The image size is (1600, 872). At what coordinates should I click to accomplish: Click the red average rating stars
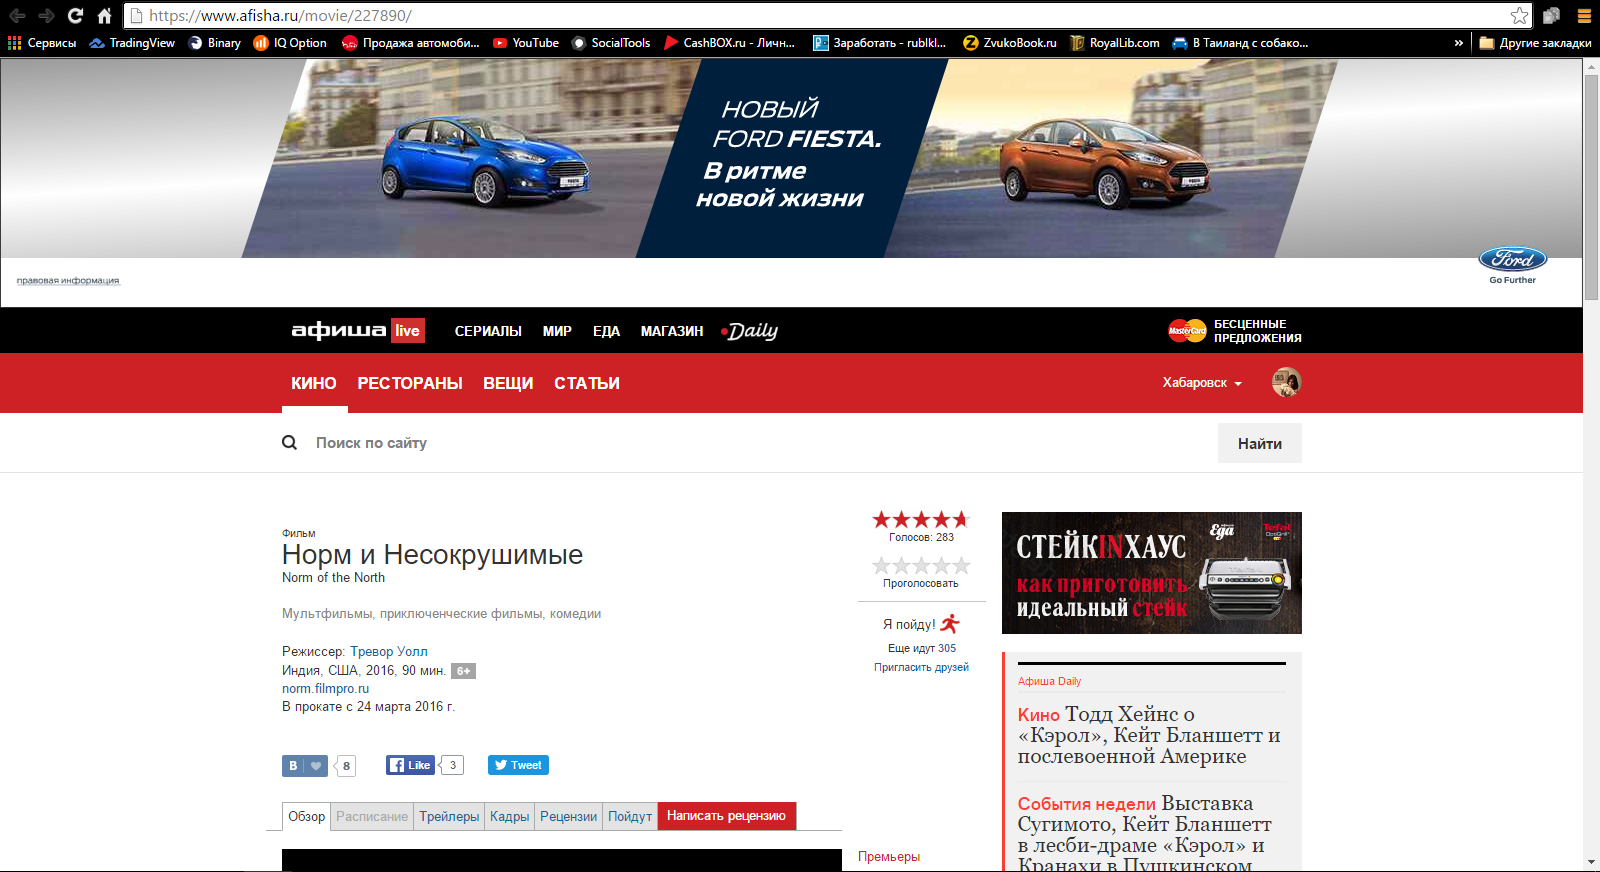(921, 519)
